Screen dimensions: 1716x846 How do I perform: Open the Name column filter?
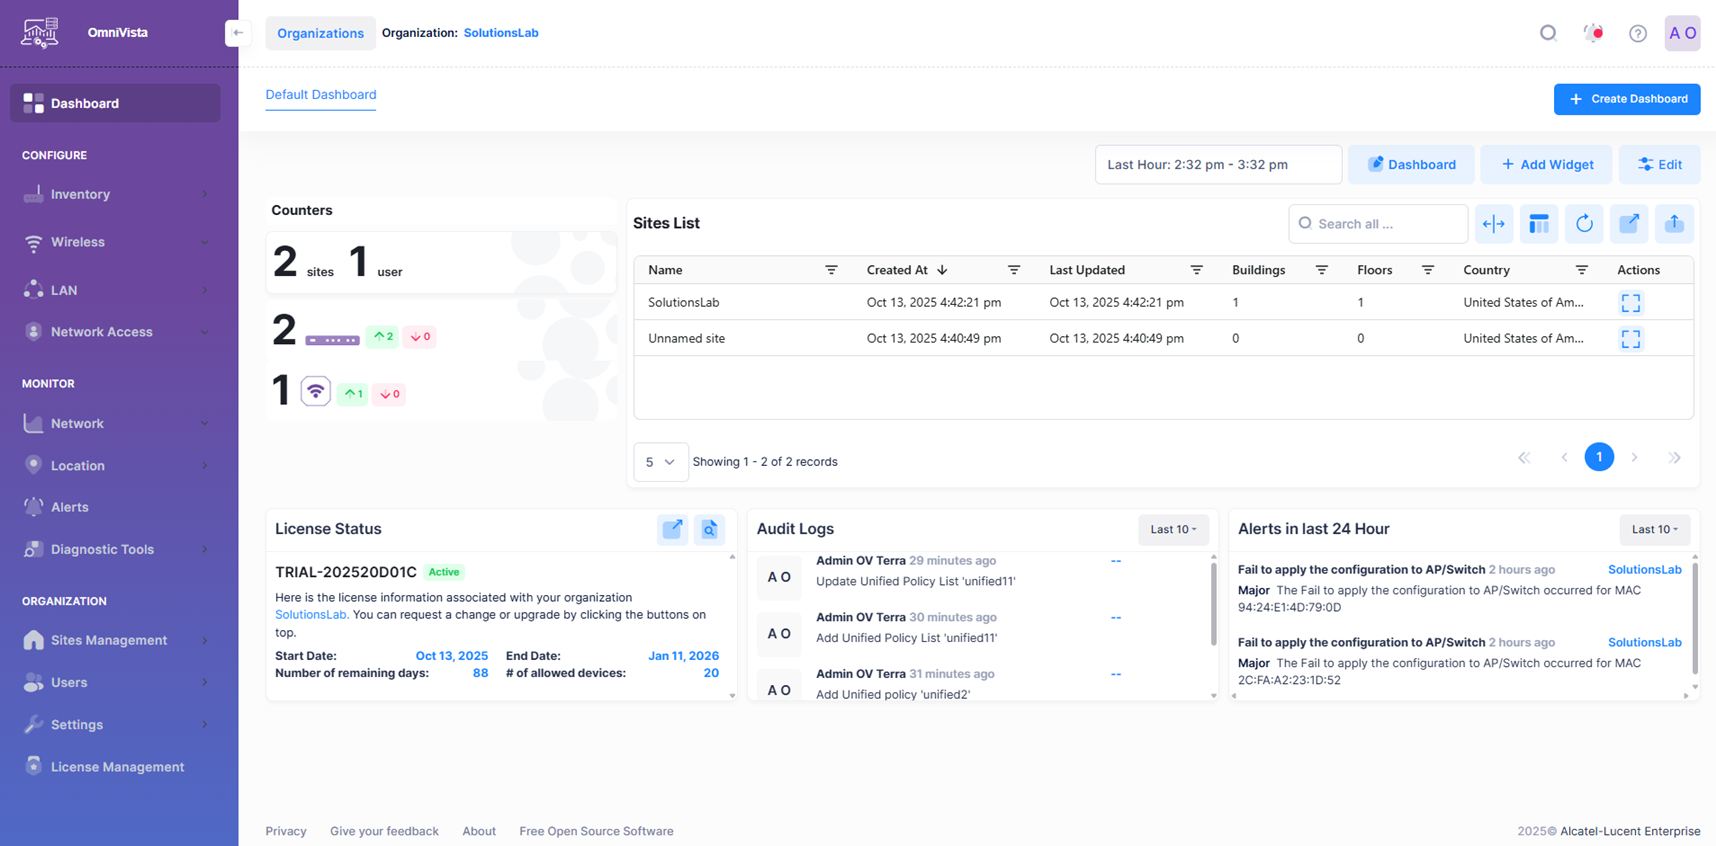pos(831,270)
